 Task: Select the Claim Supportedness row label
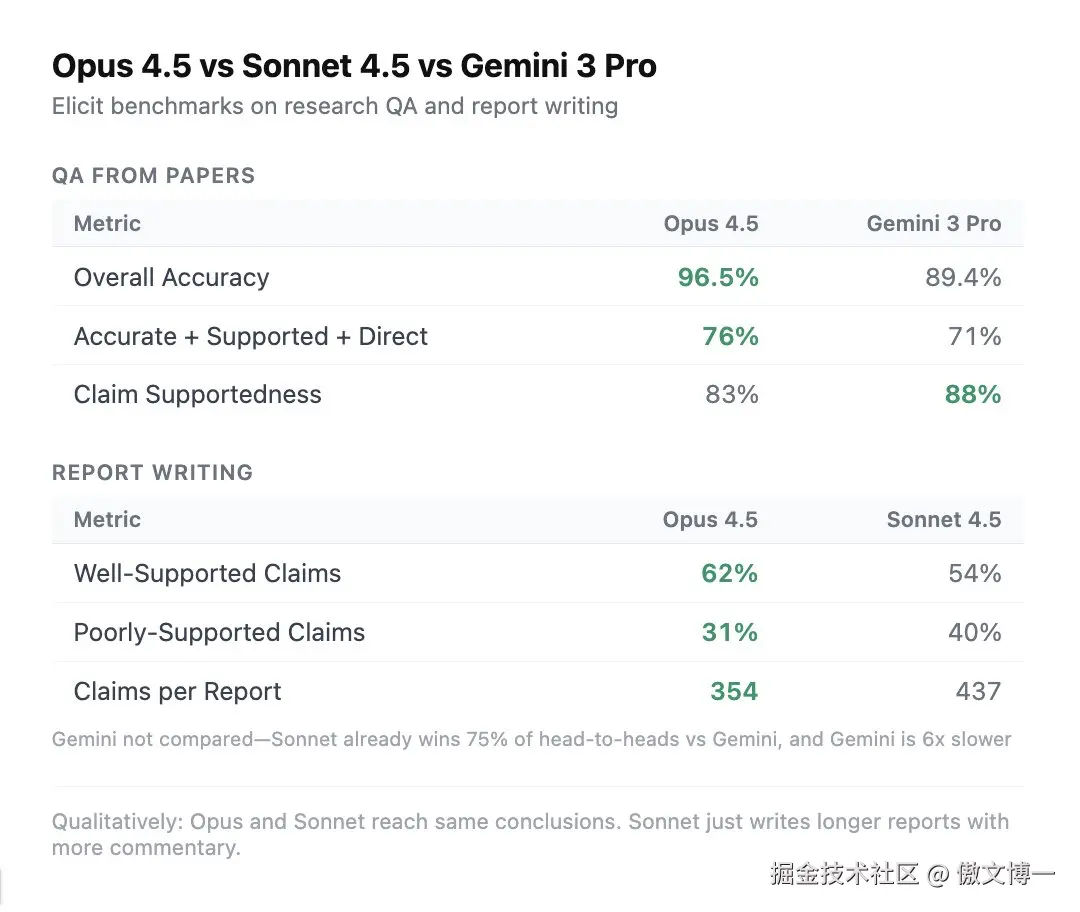tap(197, 394)
